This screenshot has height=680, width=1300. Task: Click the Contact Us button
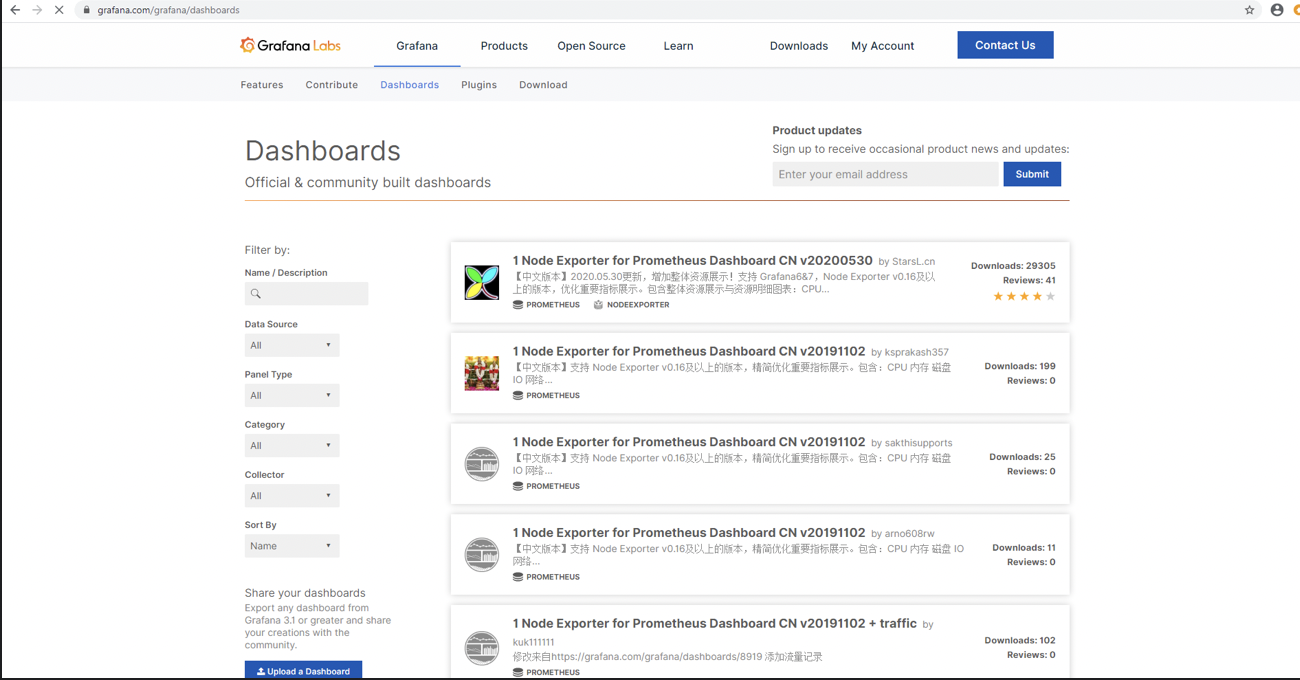[1005, 45]
